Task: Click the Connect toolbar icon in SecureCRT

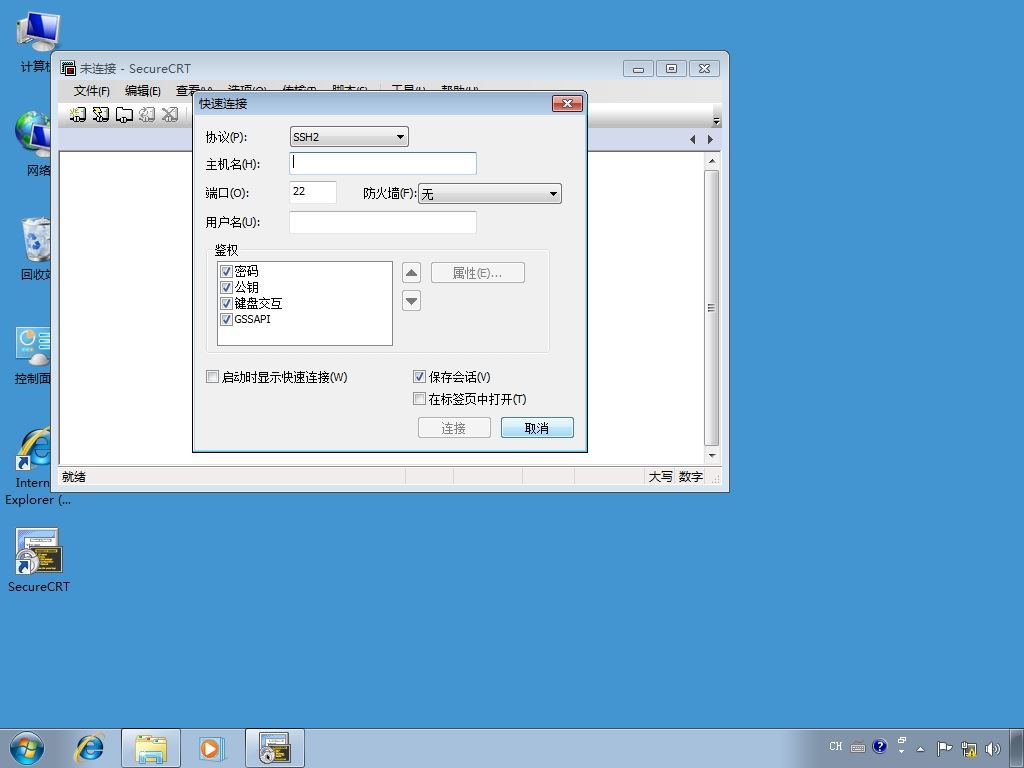Action: point(78,114)
